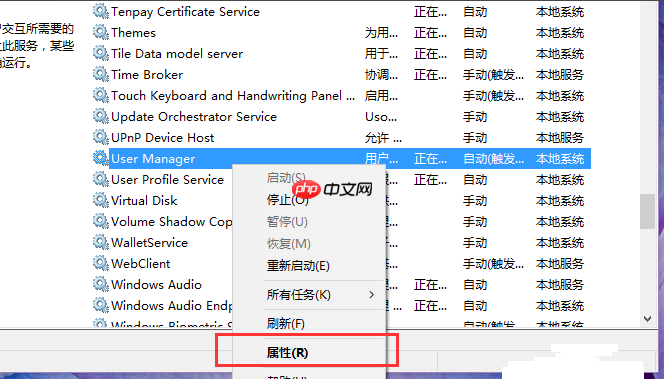This screenshot has height=379, width=664.
Task: Click the WalletService gear icon
Action: [101, 242]
